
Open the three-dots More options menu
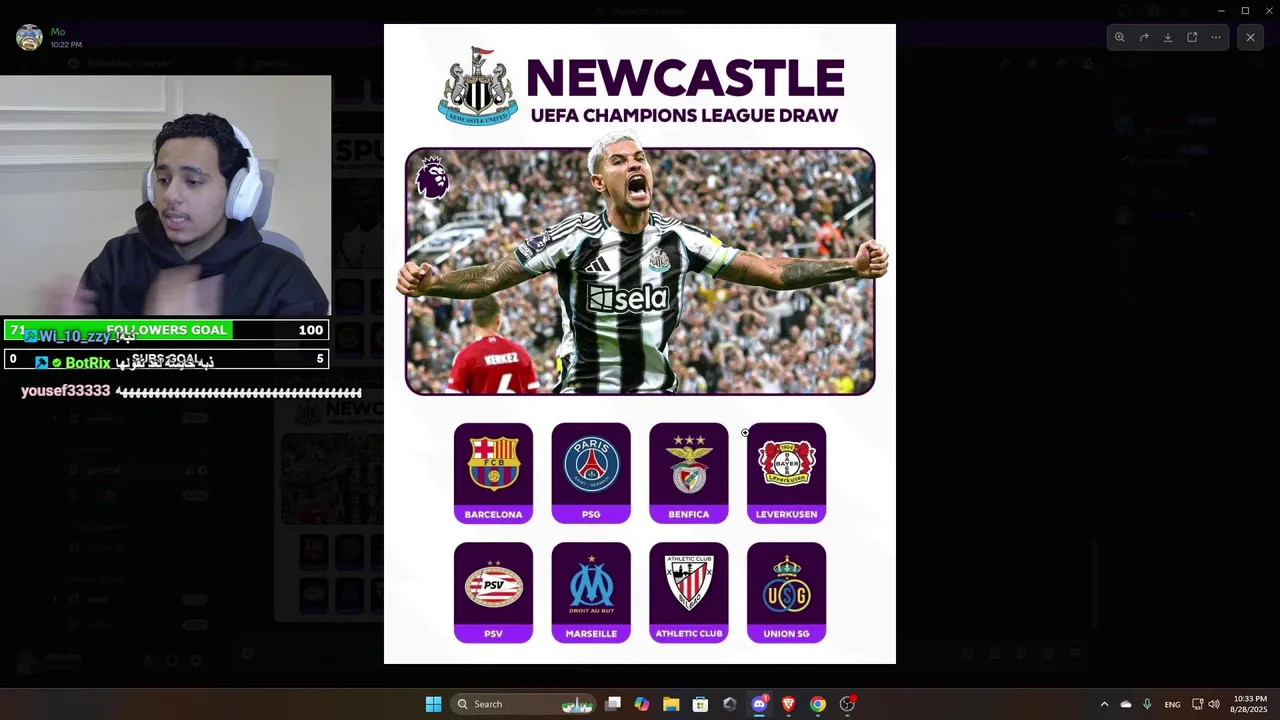click(1216, 37)
